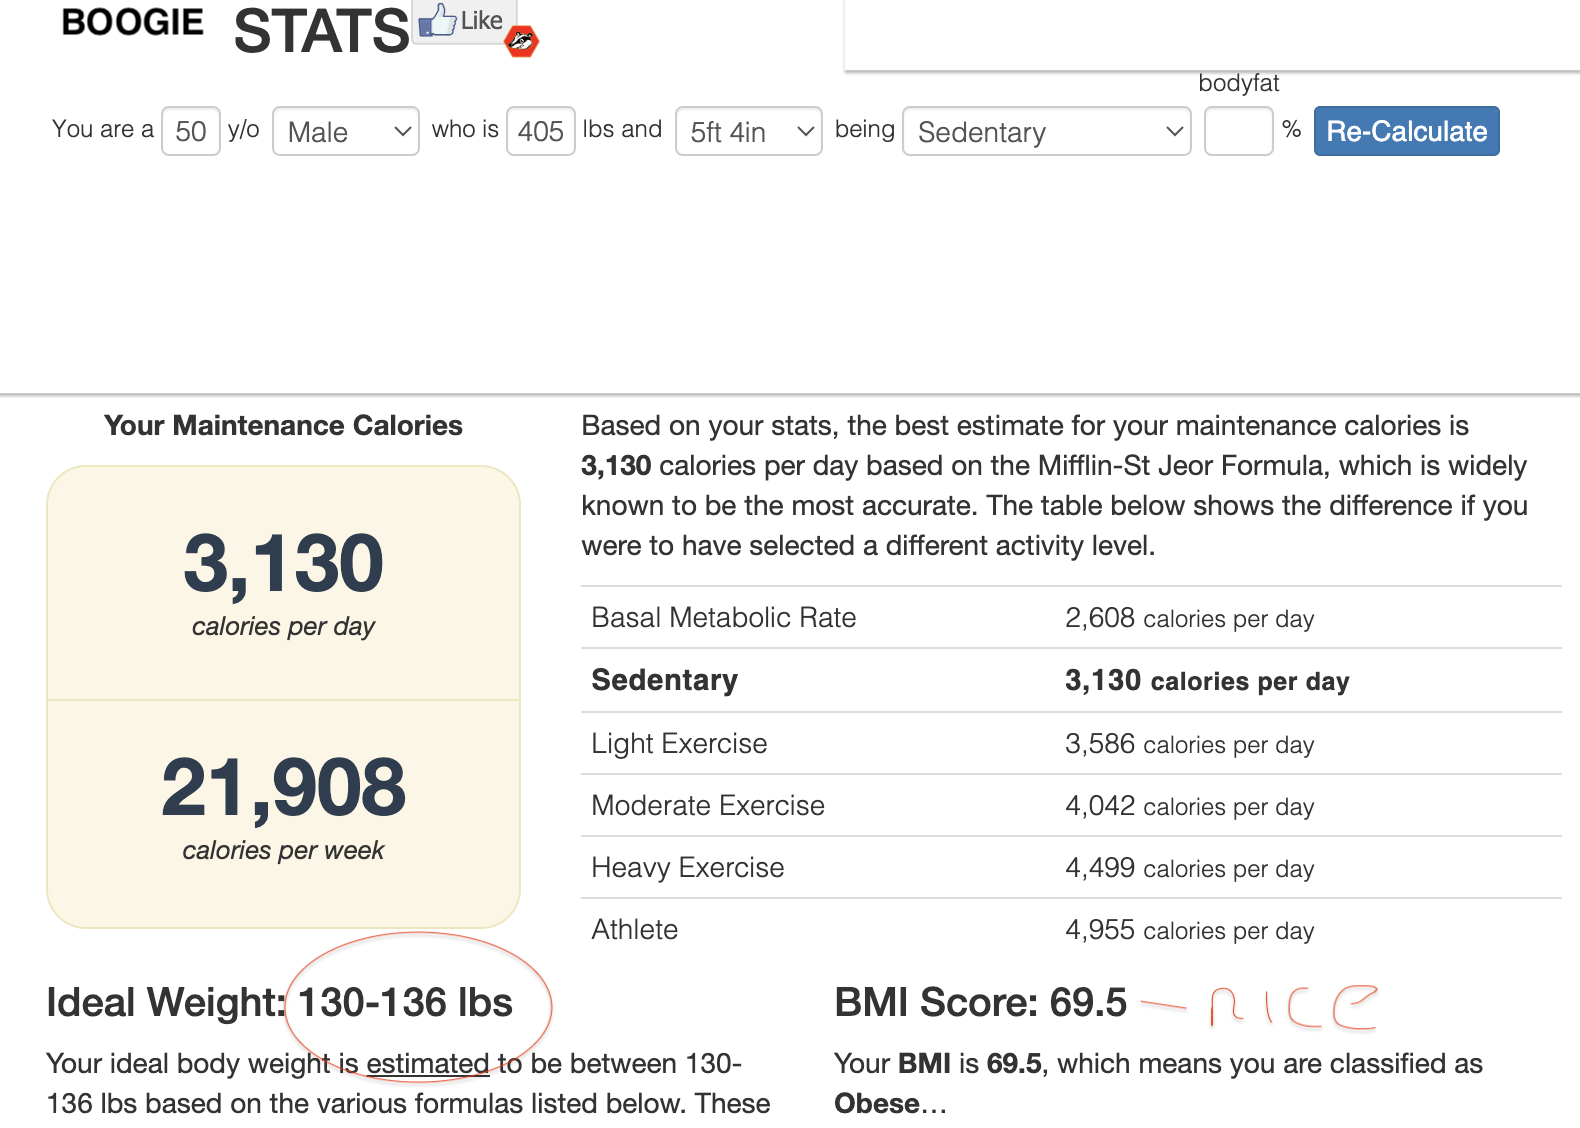Click the underlined 'estimated' link

428,1064
